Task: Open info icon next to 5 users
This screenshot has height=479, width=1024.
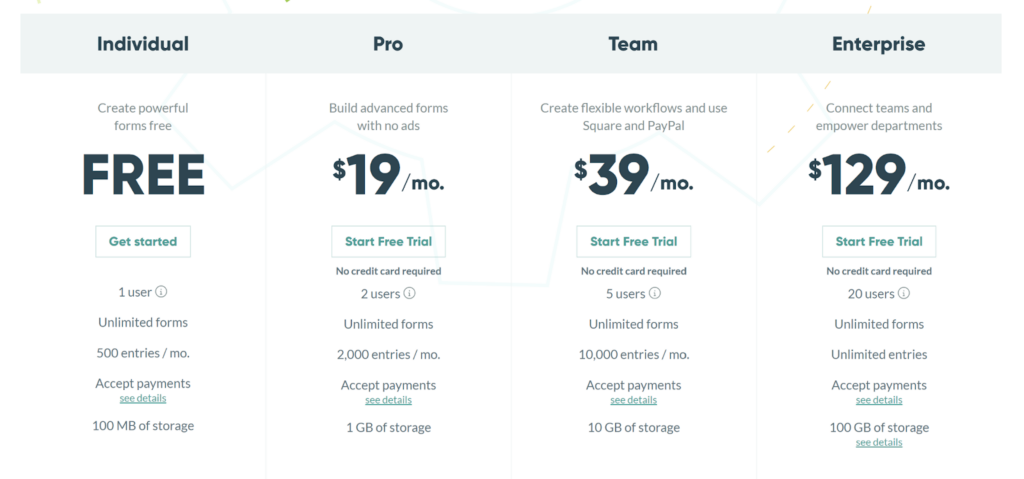Action: point(654,293)
